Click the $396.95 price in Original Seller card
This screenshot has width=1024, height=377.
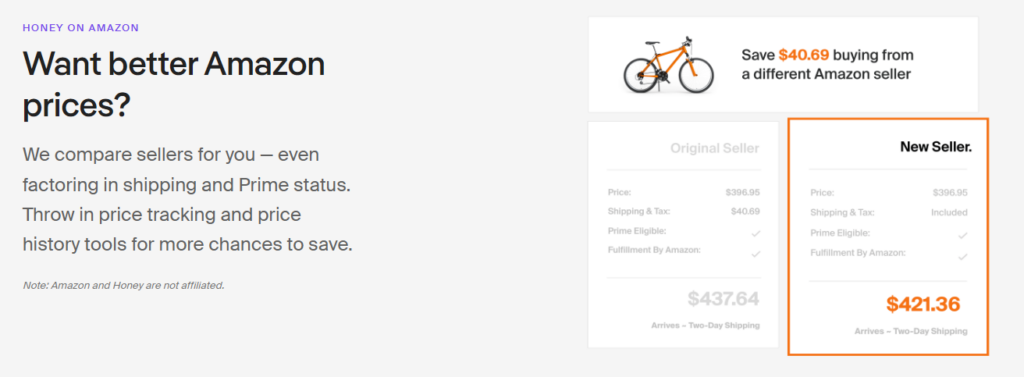click(743, 192)
